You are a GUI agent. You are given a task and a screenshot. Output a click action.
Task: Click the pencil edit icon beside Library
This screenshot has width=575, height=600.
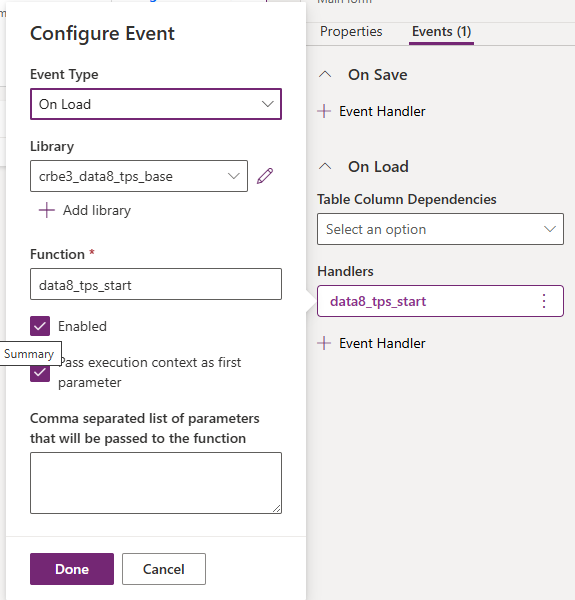265,176
